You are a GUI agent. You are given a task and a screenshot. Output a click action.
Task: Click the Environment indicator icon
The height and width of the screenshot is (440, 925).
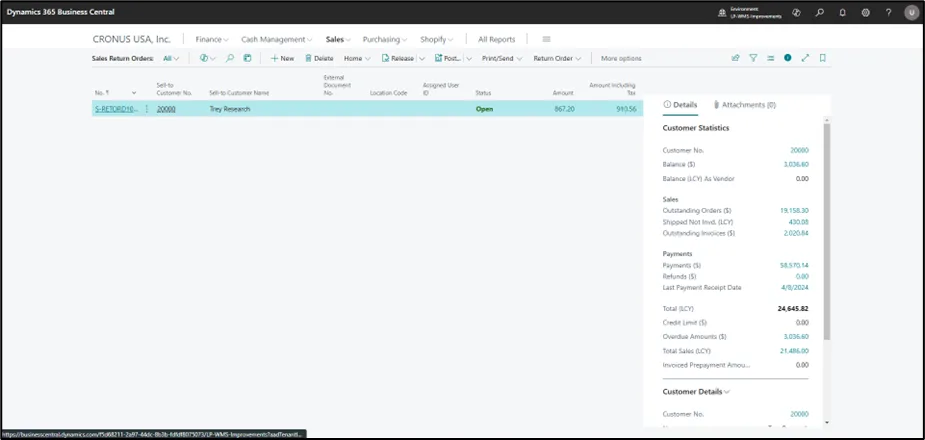coord(722,12)
